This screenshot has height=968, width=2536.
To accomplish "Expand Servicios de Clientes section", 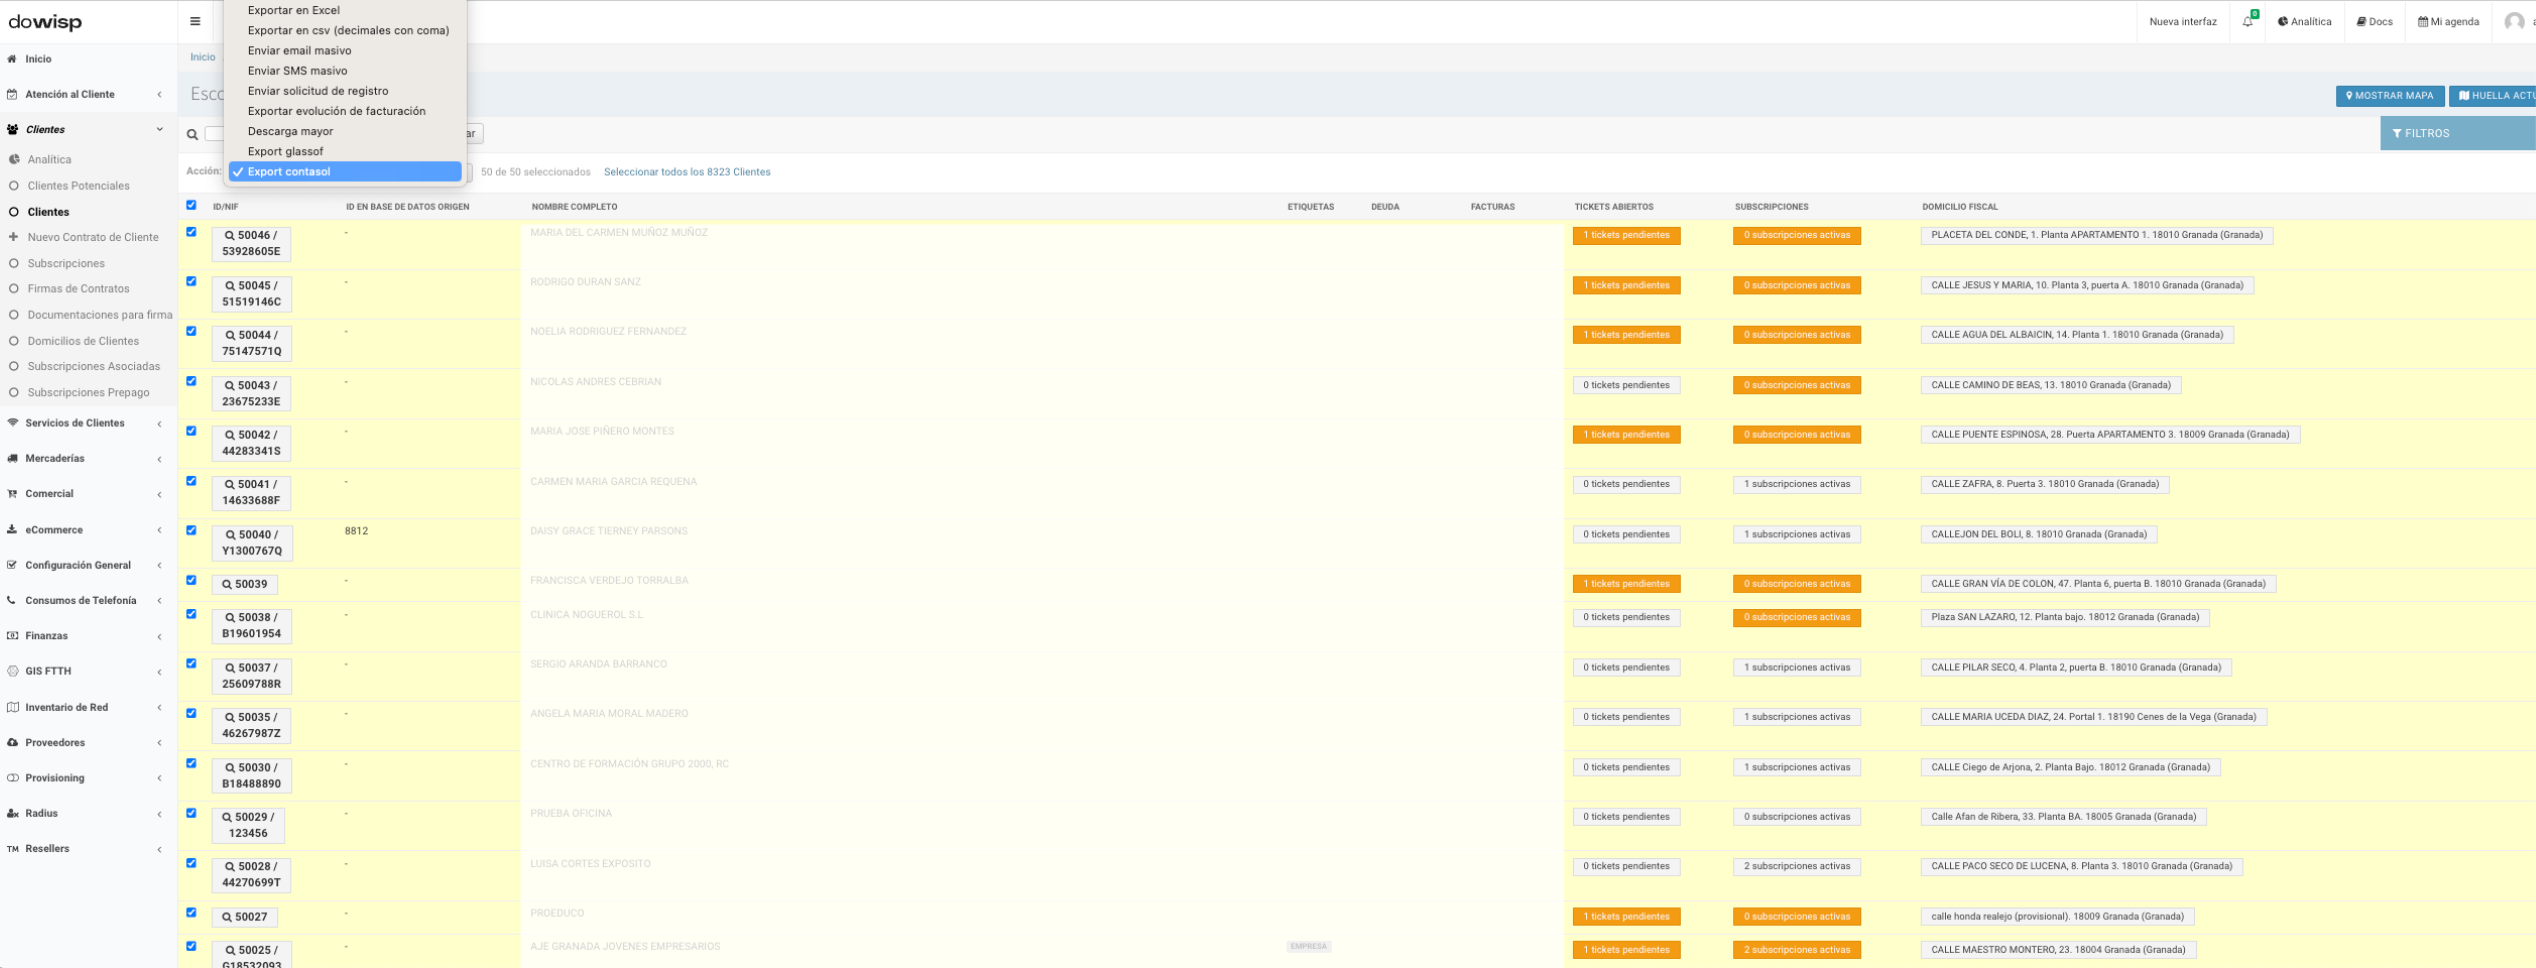I will pos(86,423).
